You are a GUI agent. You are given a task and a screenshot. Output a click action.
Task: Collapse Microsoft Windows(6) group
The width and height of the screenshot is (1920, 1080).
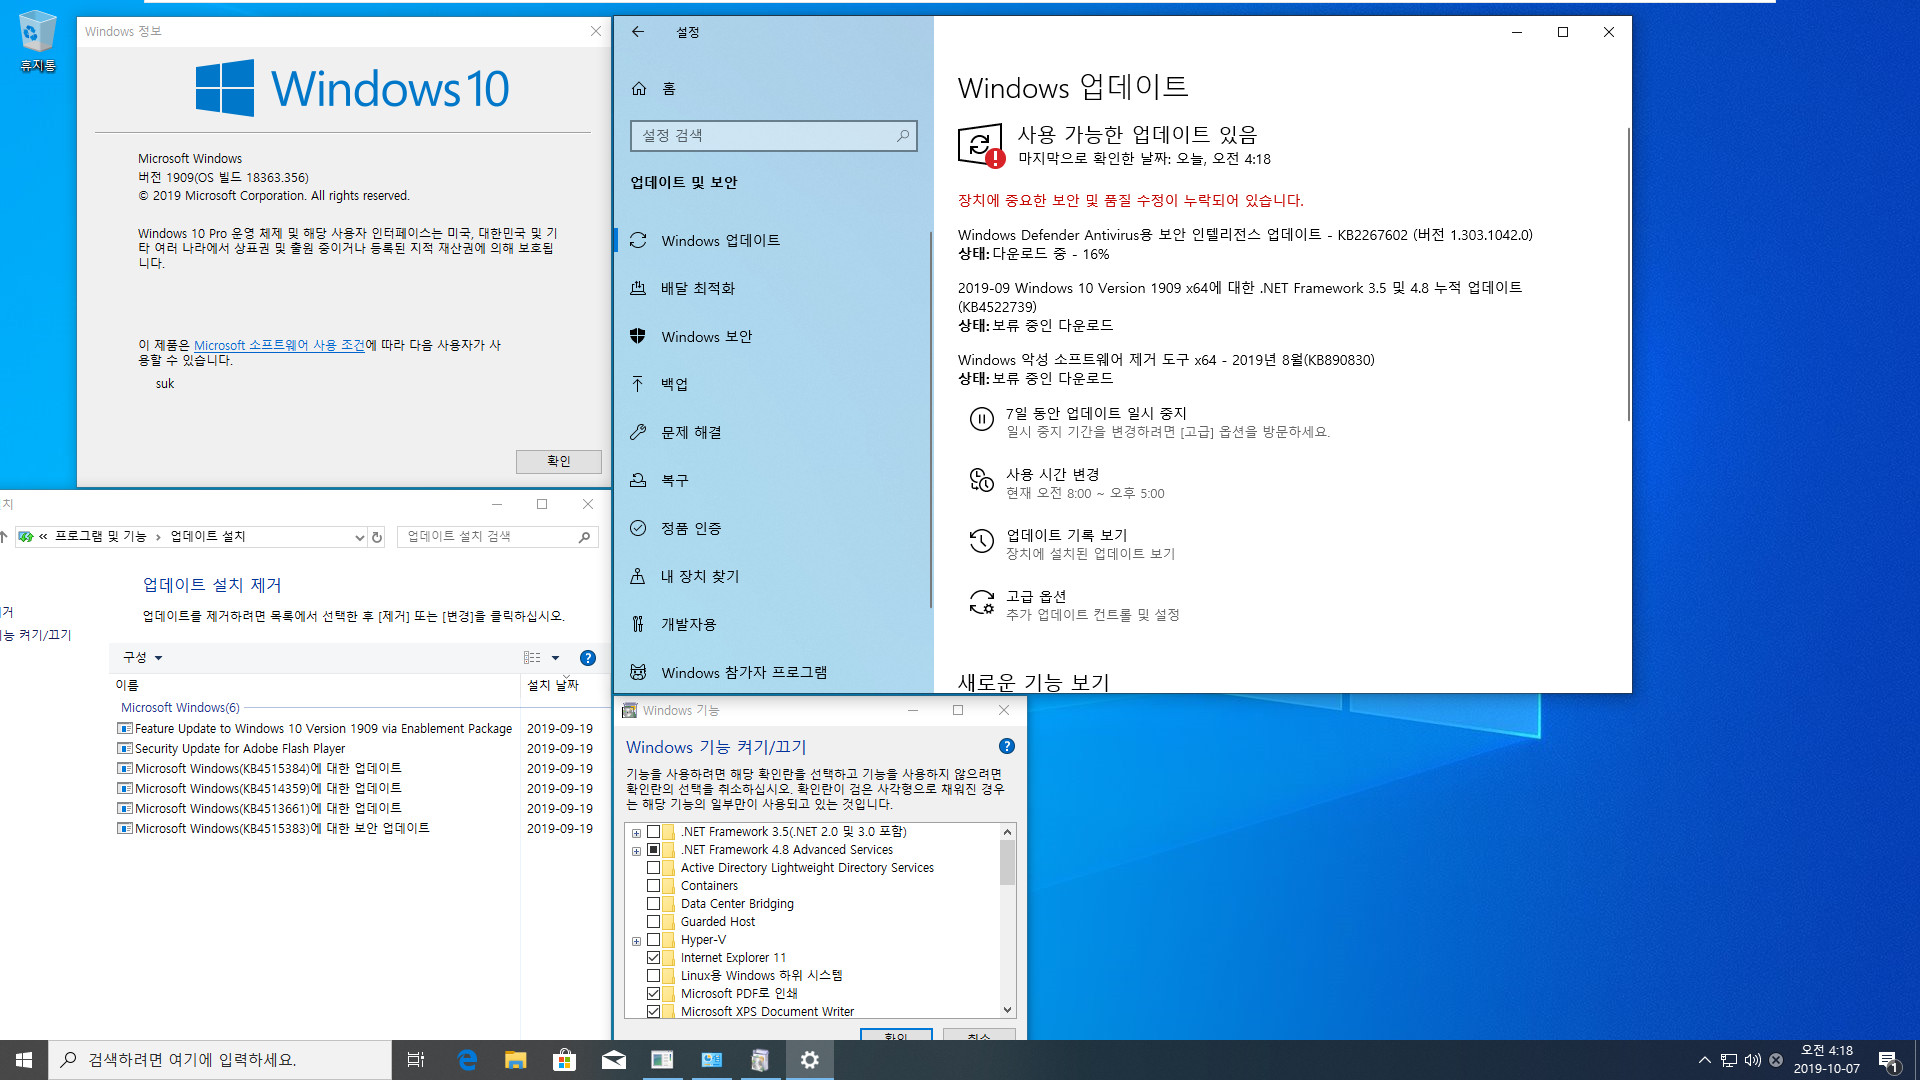(x=180, y=707)
